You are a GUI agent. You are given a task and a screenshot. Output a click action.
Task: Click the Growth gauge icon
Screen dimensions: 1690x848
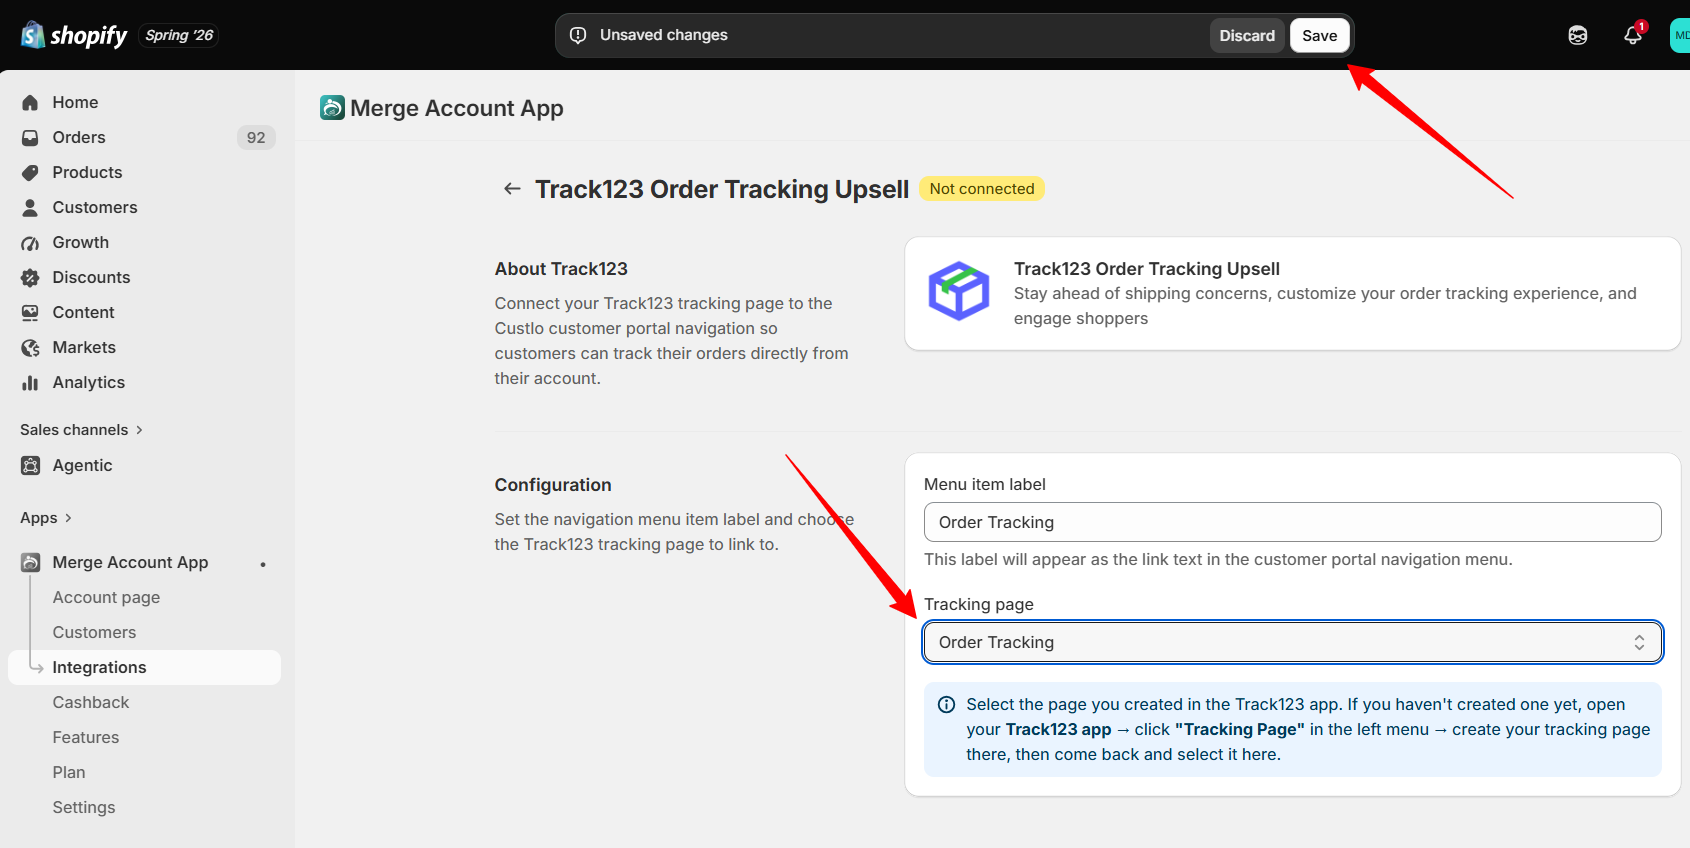[x=30, y=242]
